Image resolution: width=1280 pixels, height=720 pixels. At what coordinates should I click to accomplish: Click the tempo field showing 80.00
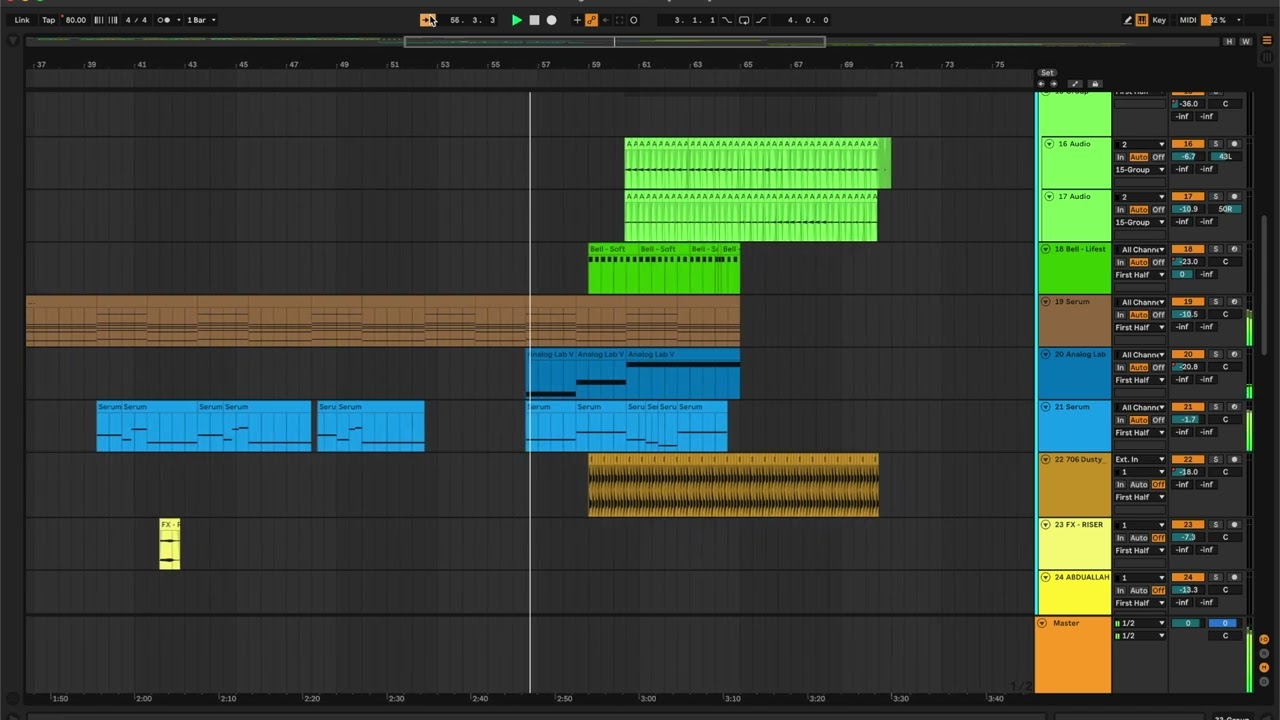tap(75, 20)
